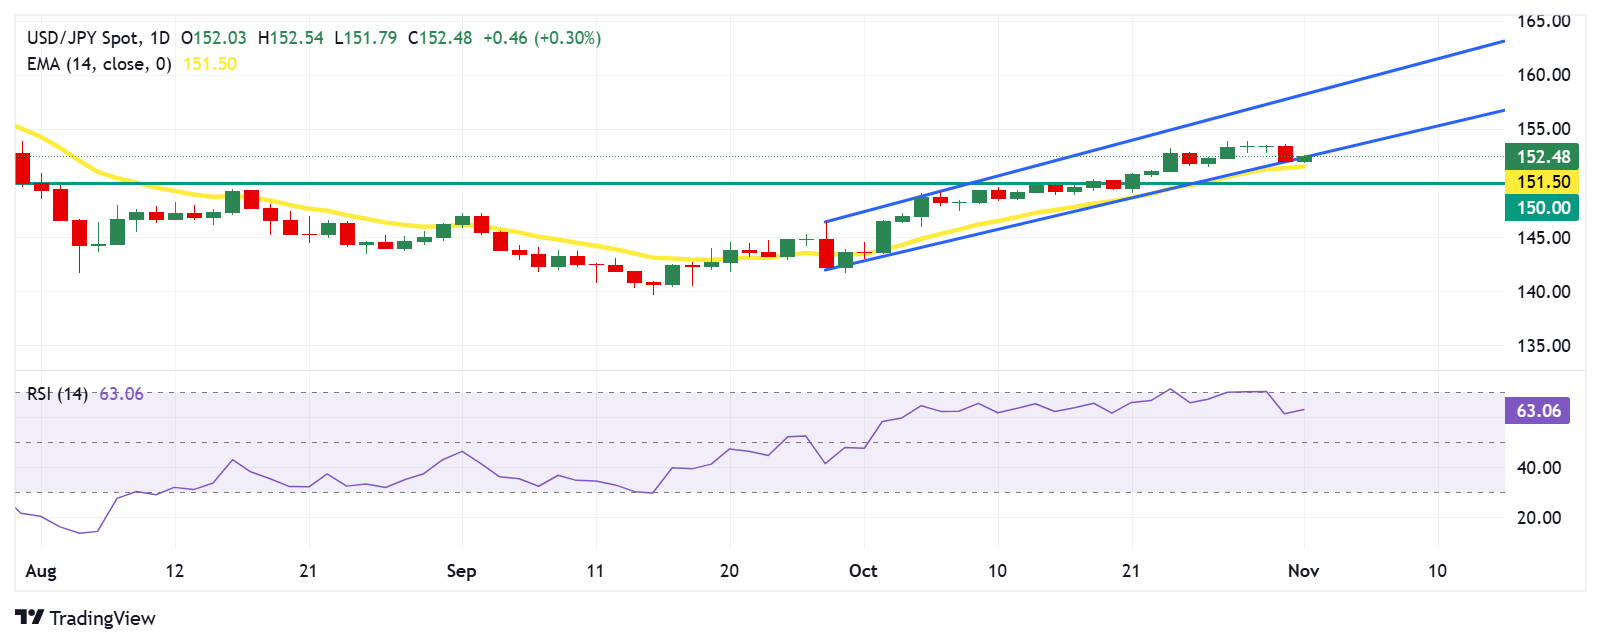Click the Aug label on time axis
Image resolution: width=1601 pixels, height=644 pixels.
click(41, 571)
